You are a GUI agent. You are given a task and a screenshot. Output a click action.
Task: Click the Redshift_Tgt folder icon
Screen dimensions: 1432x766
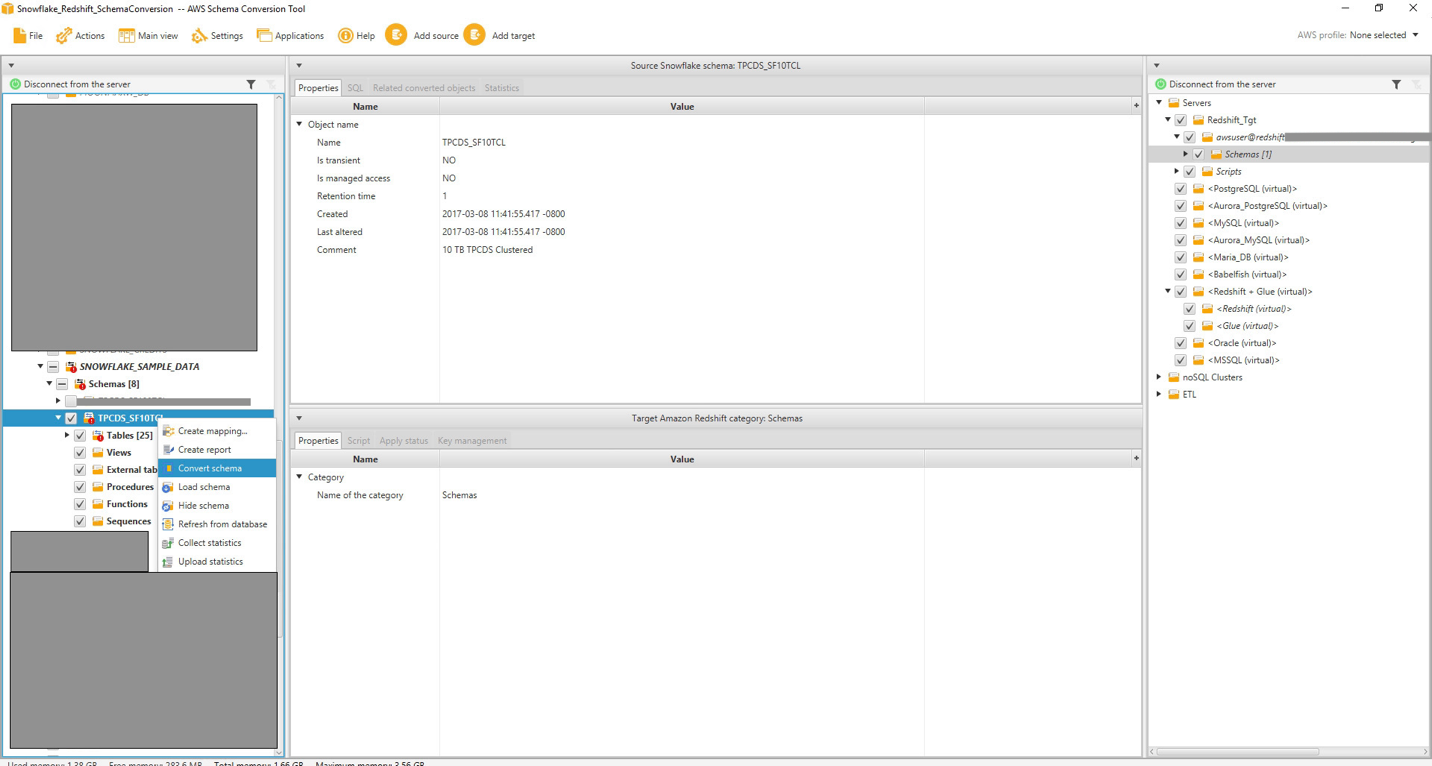coord(1198,120)
